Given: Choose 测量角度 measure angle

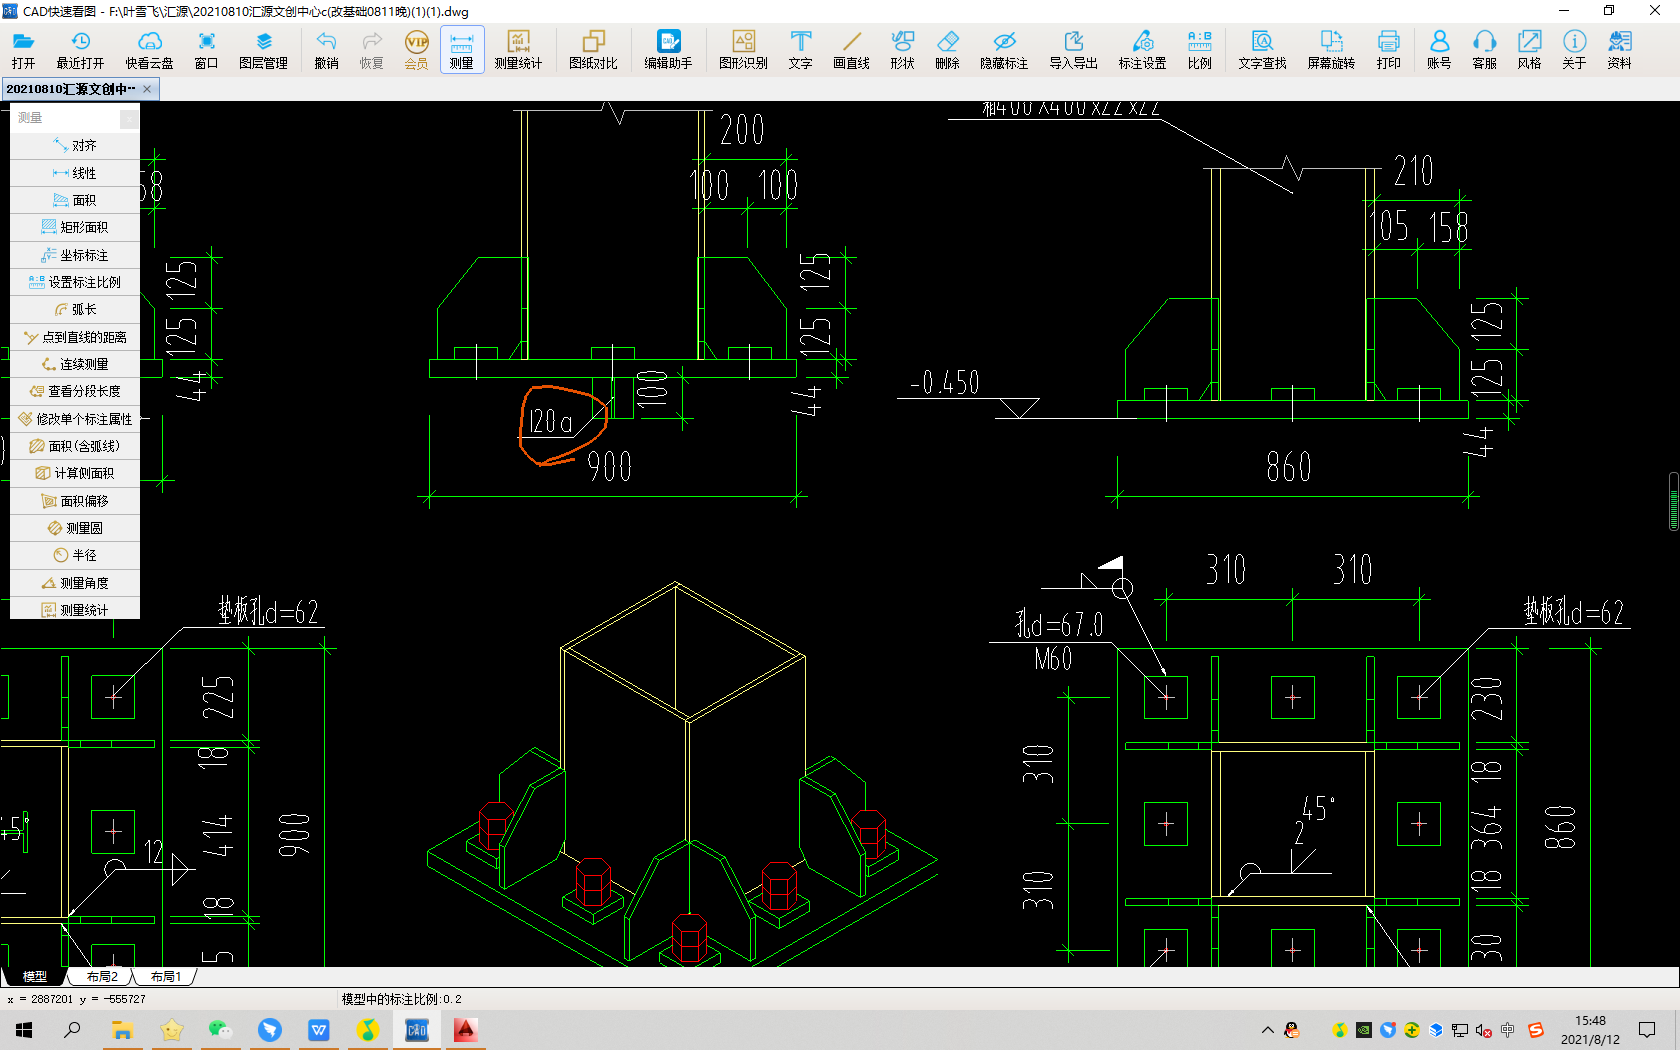Looking at the screenshot, I should point(75,583).
